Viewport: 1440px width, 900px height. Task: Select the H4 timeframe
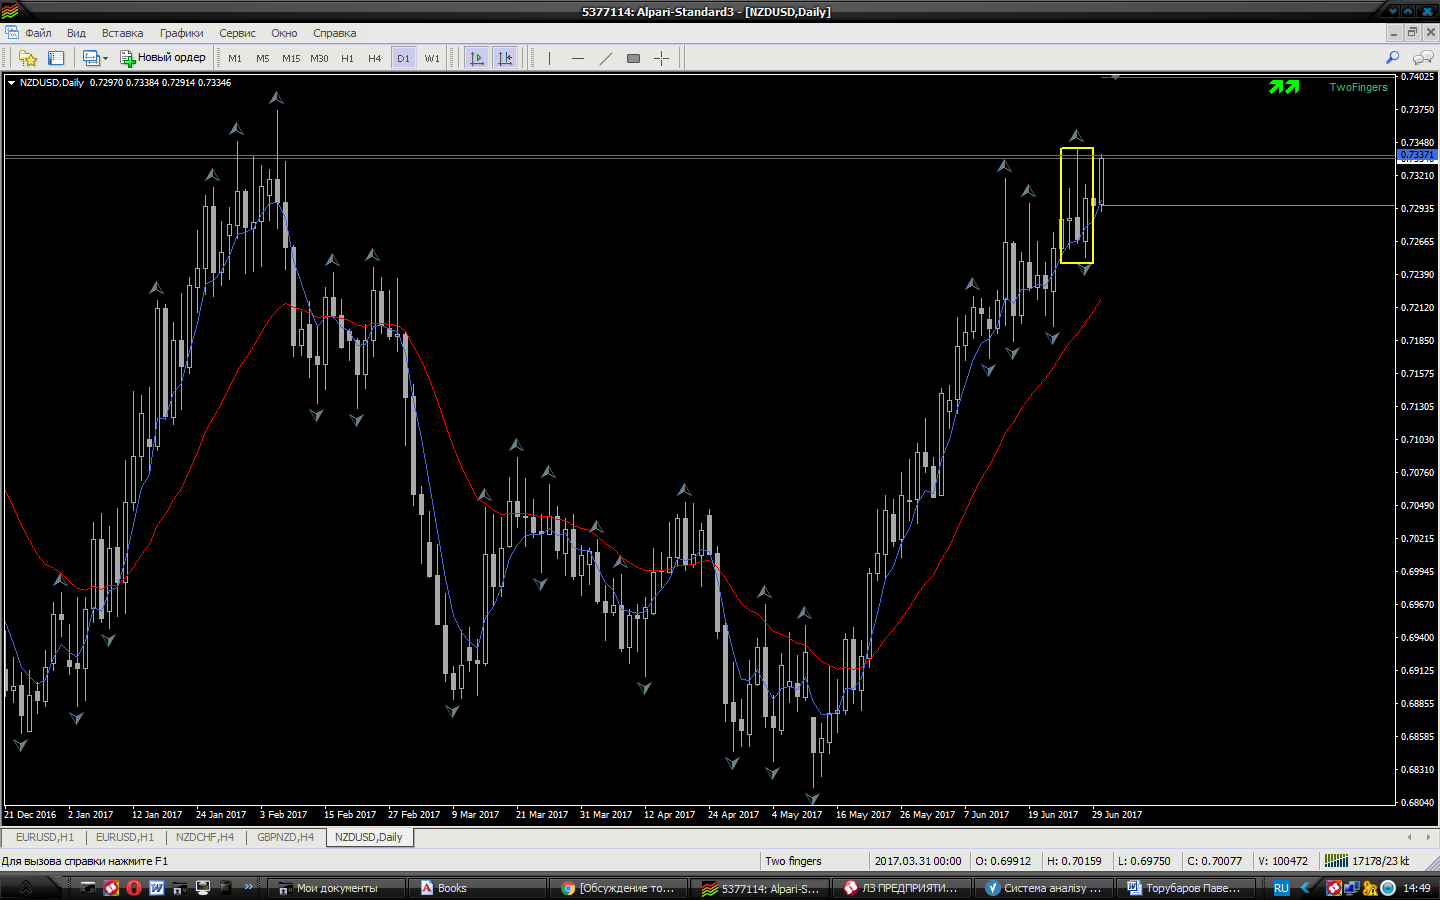[x=375, y=58]
